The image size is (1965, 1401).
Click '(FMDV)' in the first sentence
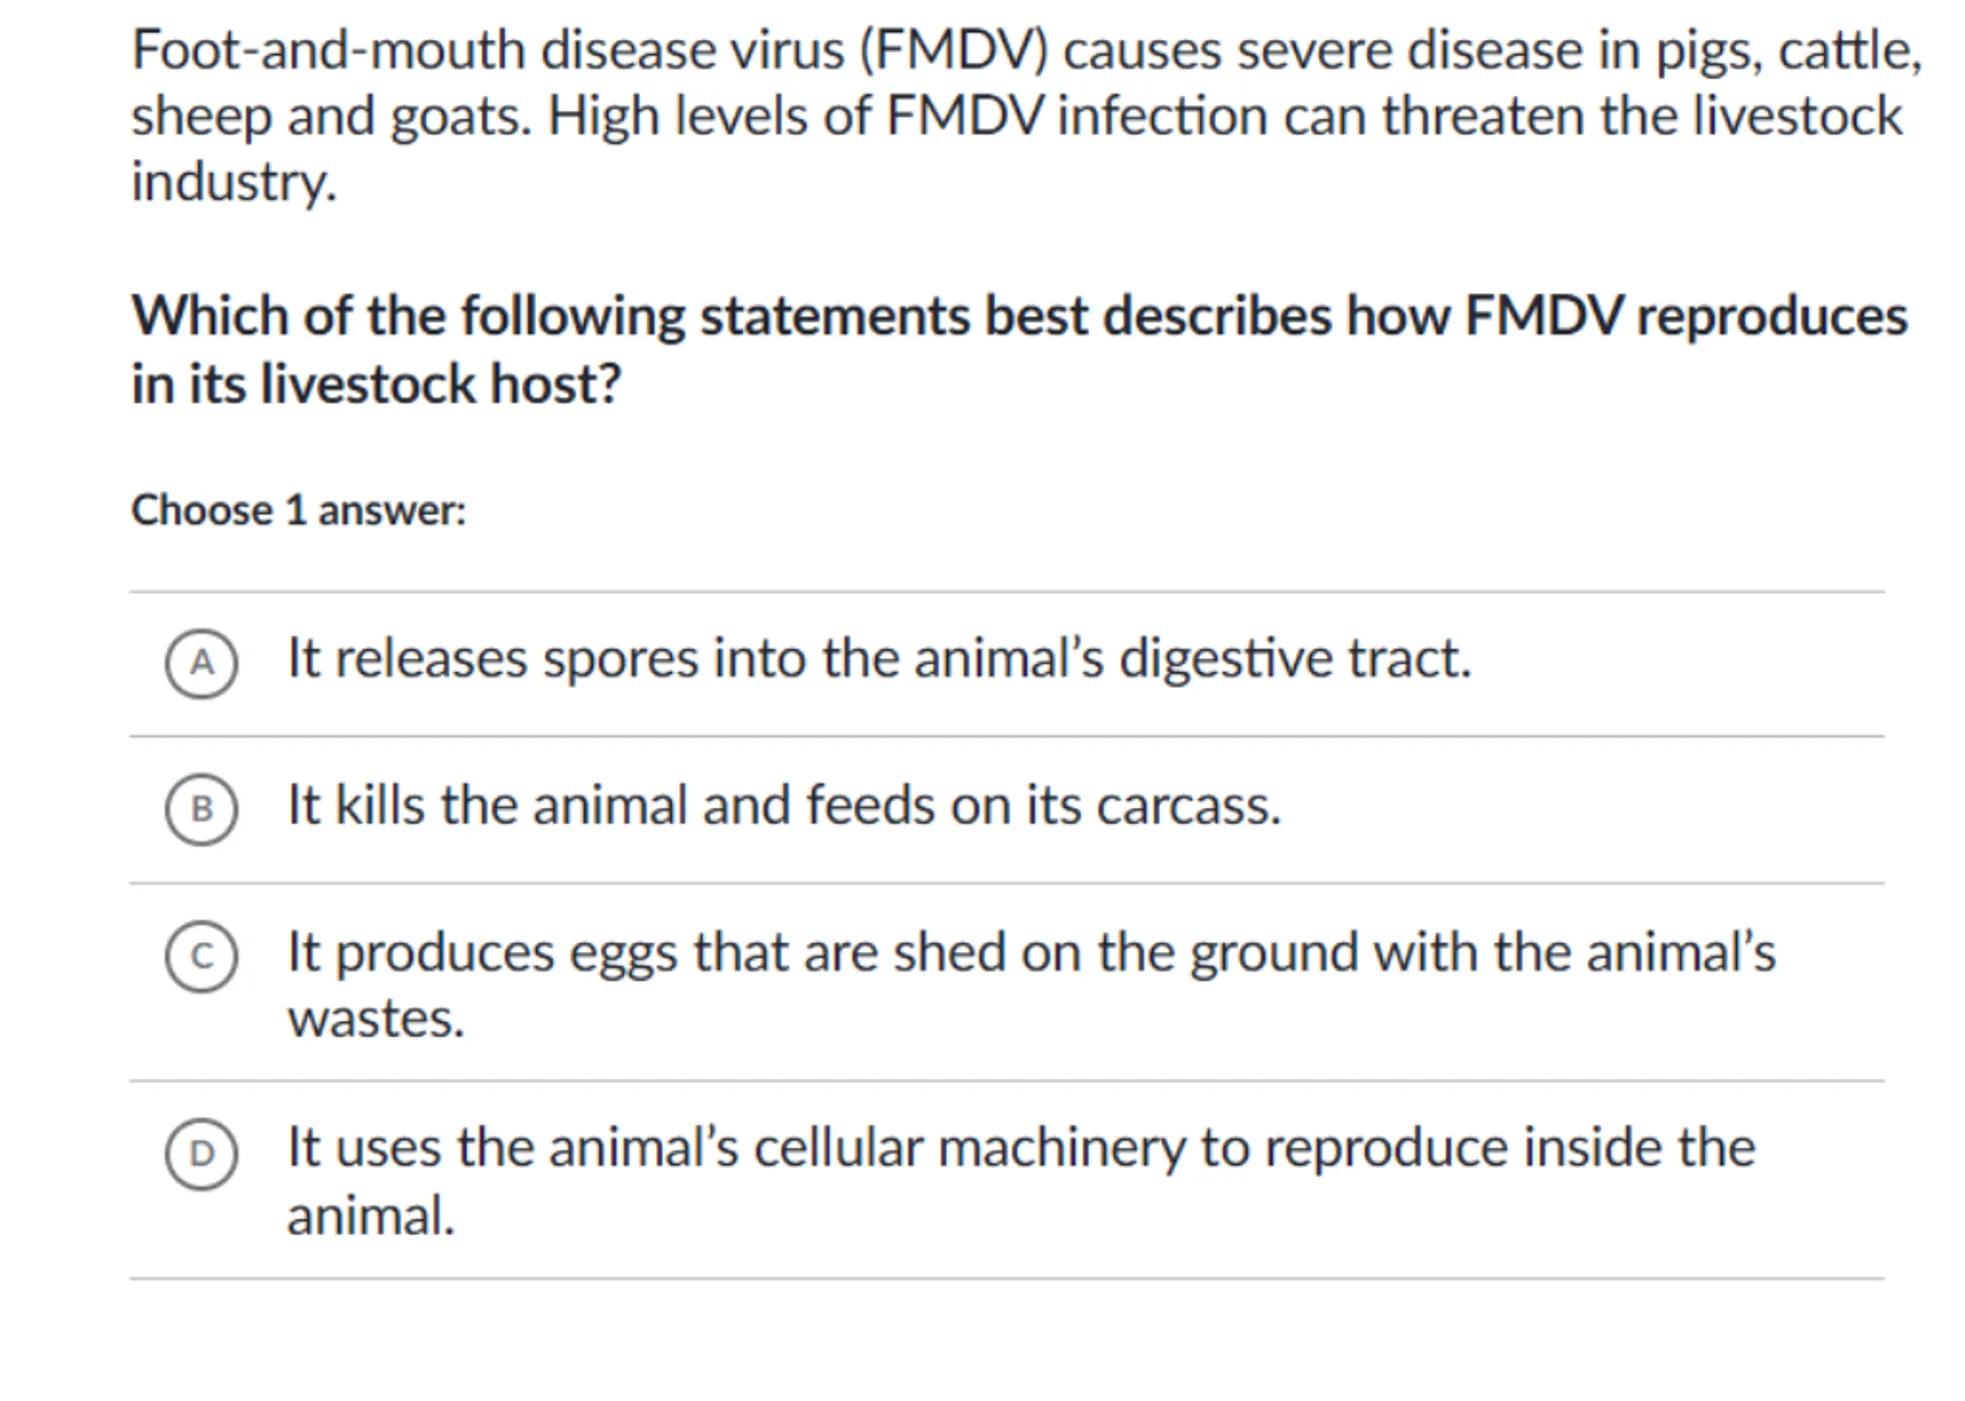[953, 51]
